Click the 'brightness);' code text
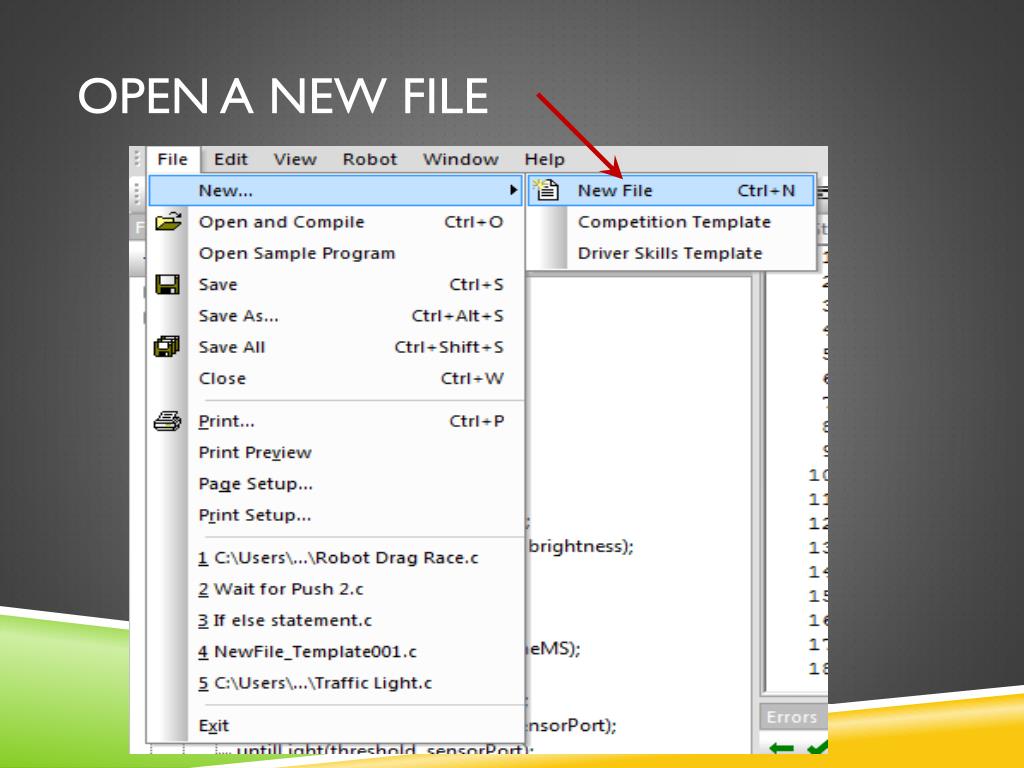 (x=581, y=546)
